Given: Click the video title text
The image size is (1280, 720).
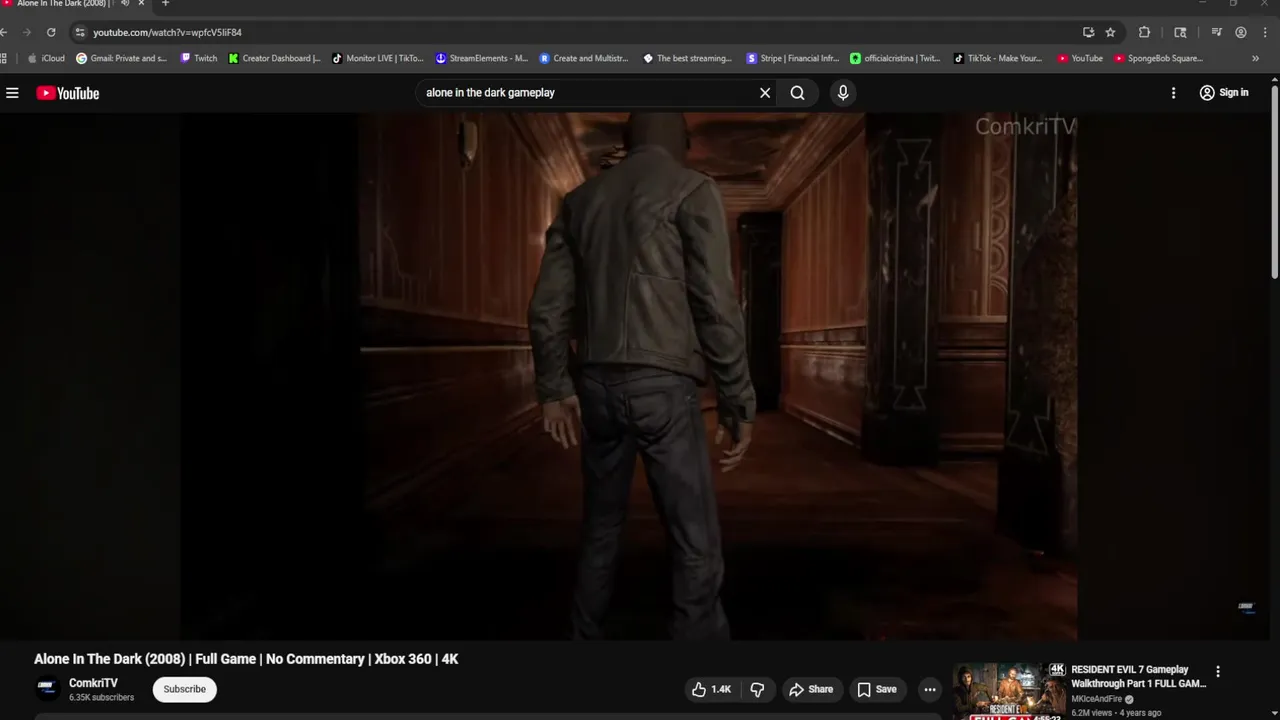Looking at the screenshot, I should click(x=246, y=659).
